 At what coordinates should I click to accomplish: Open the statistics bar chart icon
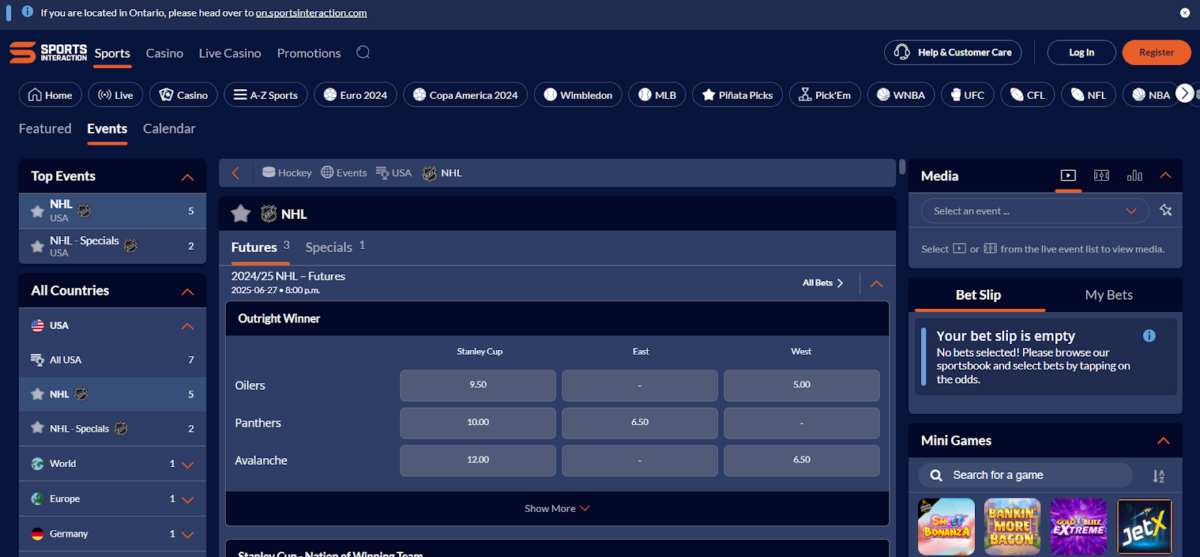pos(1134,176)
